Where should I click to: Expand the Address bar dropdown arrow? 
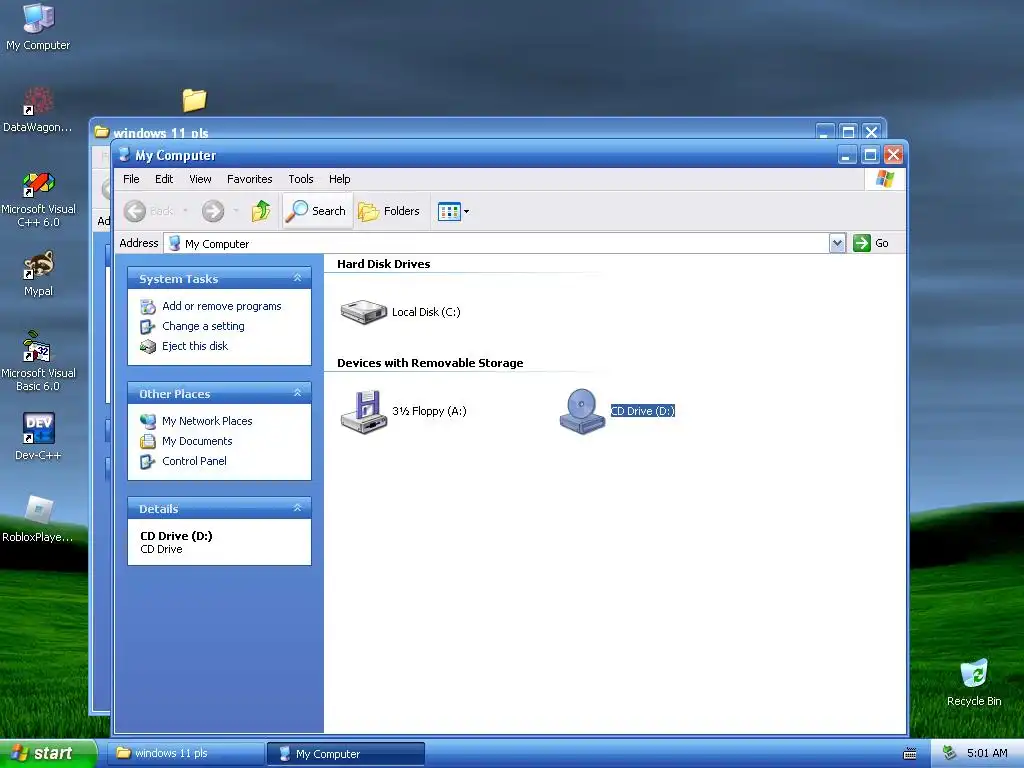click(x=838, y=244)
